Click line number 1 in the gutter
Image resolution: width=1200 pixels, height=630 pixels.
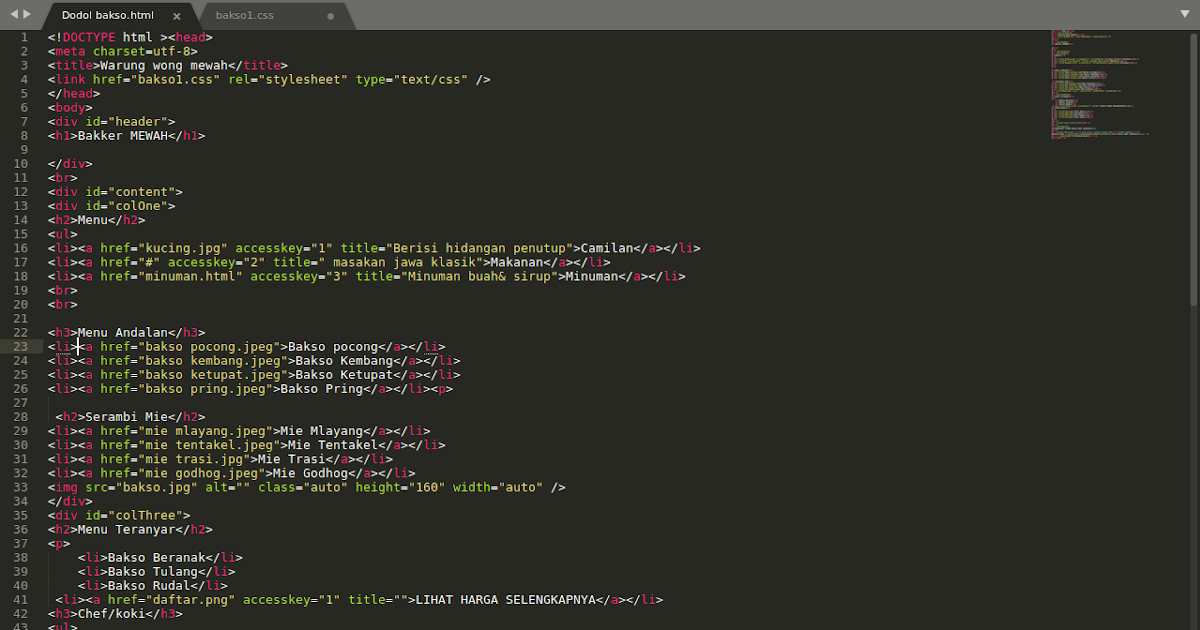coord(26,37)
